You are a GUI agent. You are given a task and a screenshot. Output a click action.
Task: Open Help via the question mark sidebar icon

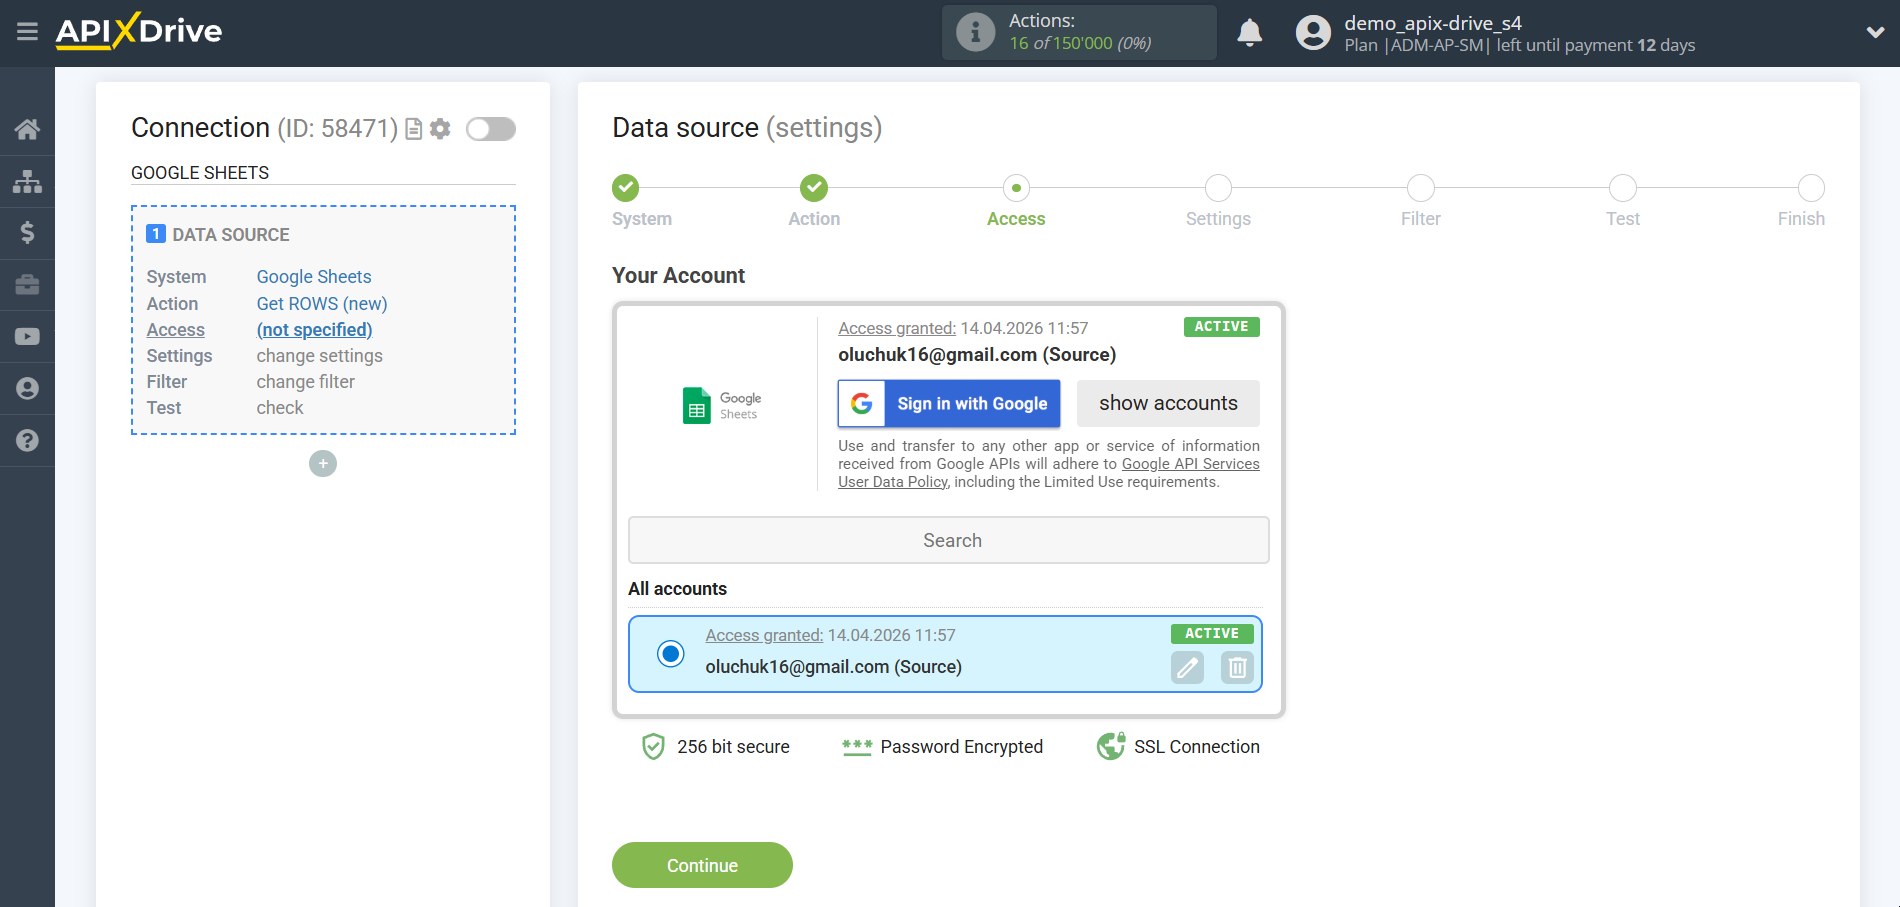point(27,440)
